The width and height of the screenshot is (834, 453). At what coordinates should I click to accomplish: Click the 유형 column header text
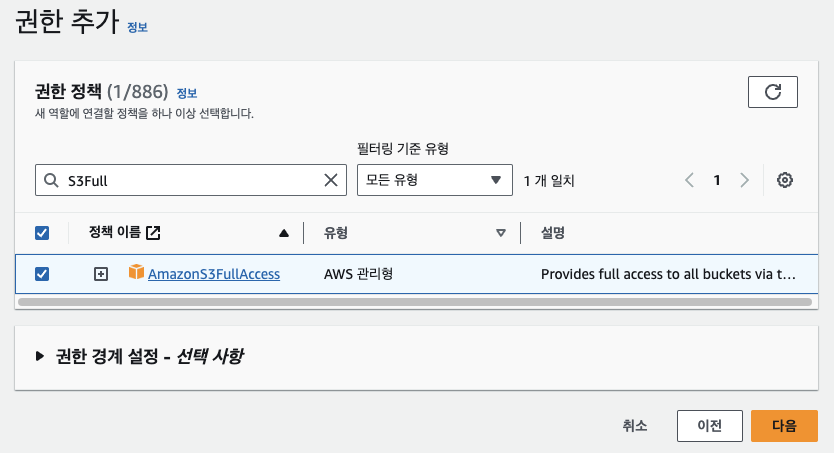tap(336, 232)
